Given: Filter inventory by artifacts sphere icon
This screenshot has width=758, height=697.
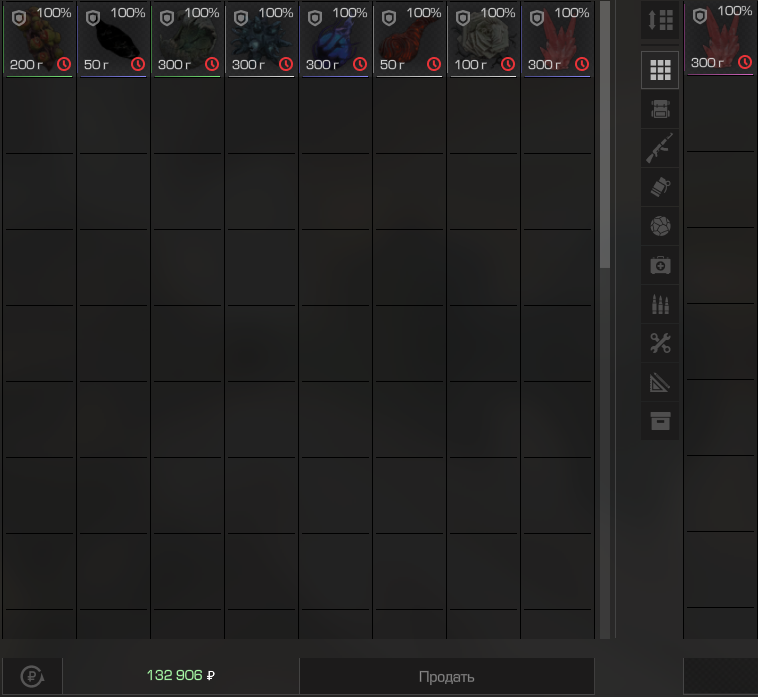Looking at the screenshot, I should point(660,226).
